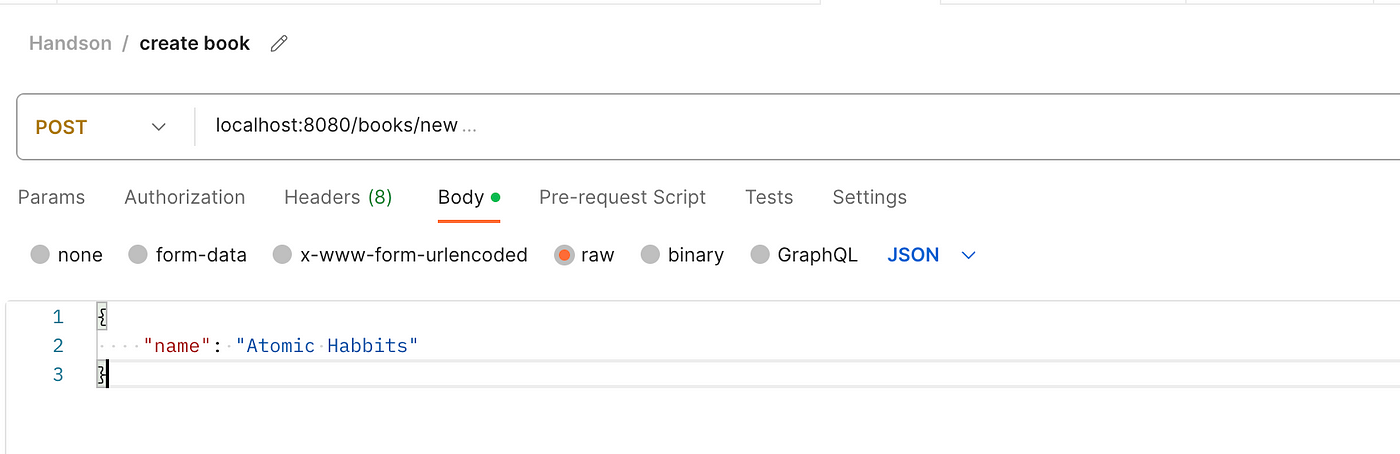The image size is (1400, 454).
Task: Go to the Tests tab
Action: tap(769, 197)
